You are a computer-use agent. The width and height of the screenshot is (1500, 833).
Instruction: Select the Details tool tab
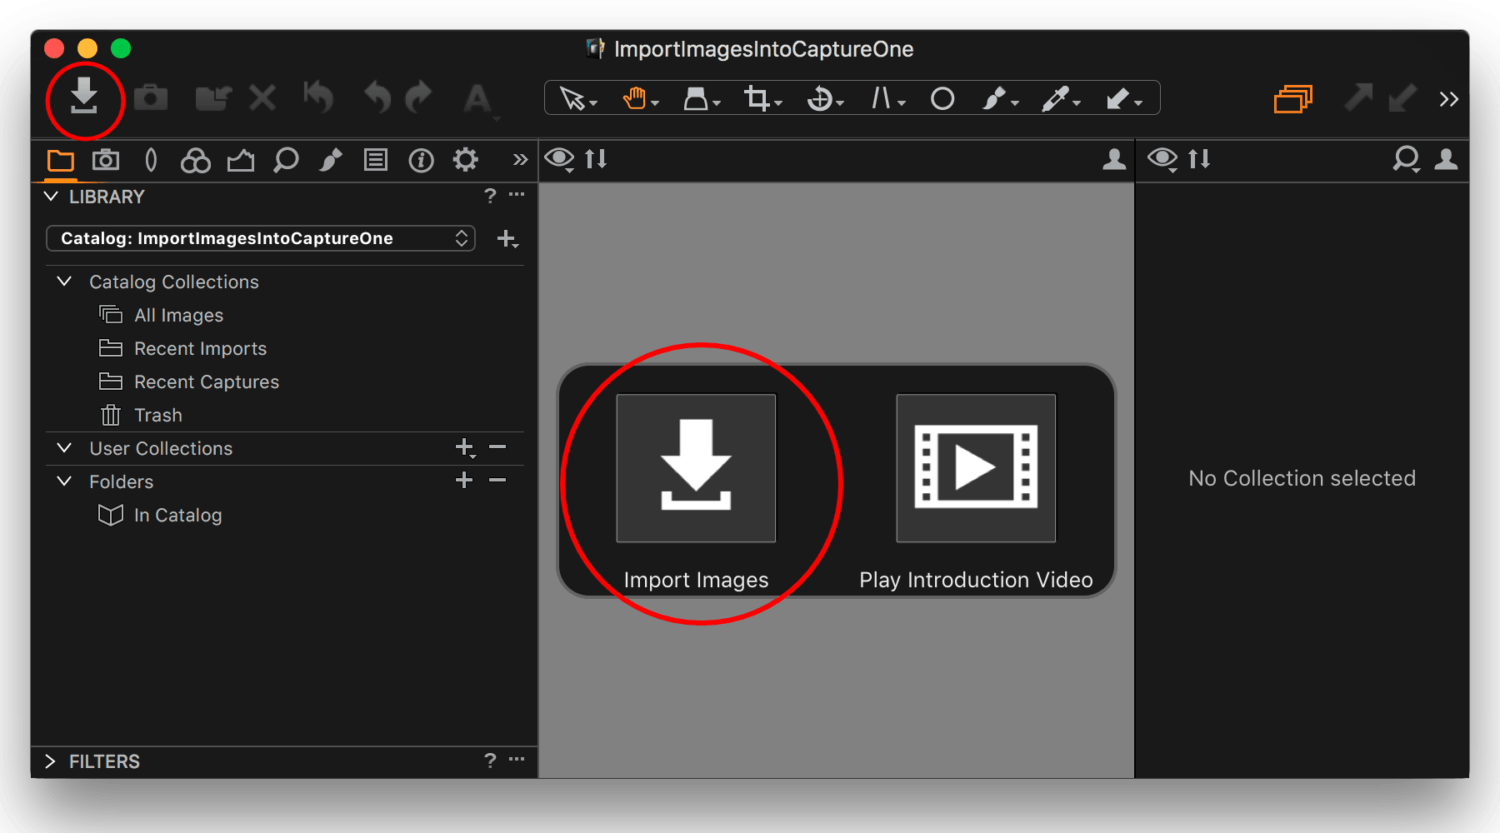[286, 160]
